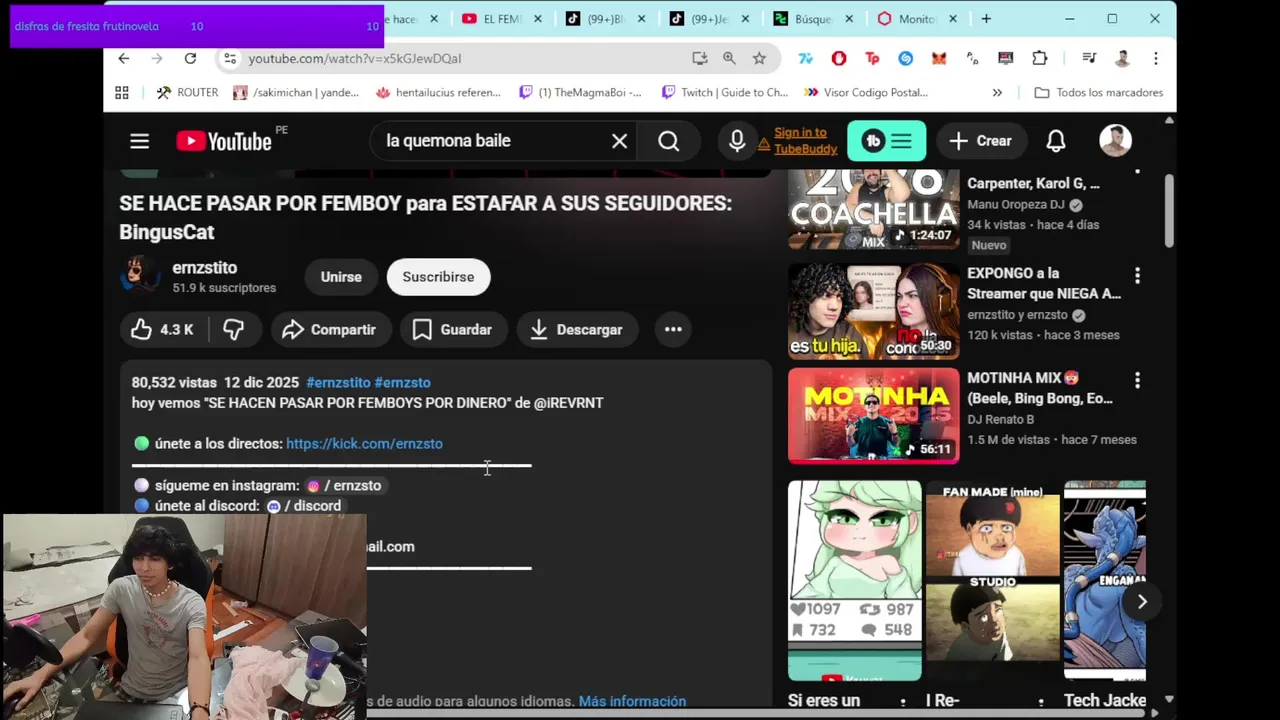This screenshot has height=720, width=1280.
Task: Open the TubeBuddy menu button
Action: (887, 141)
